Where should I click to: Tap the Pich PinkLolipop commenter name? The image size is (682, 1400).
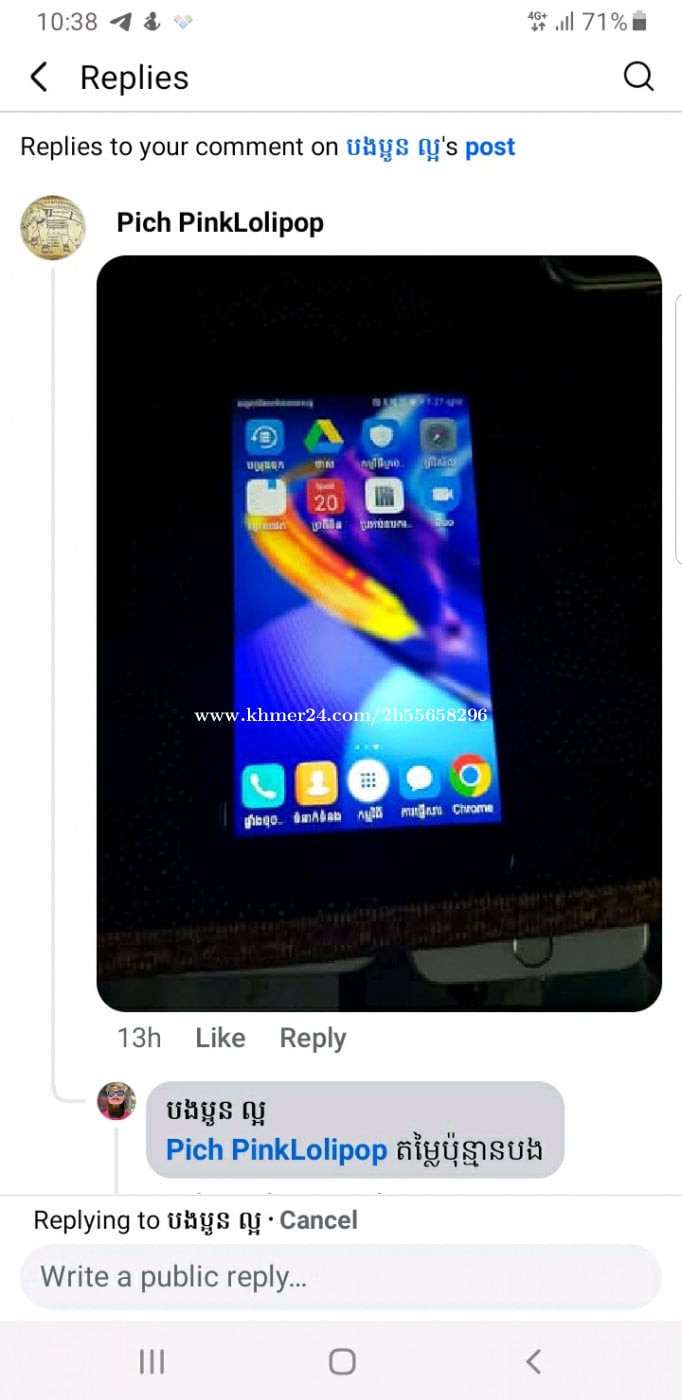[x=220, y=222]
